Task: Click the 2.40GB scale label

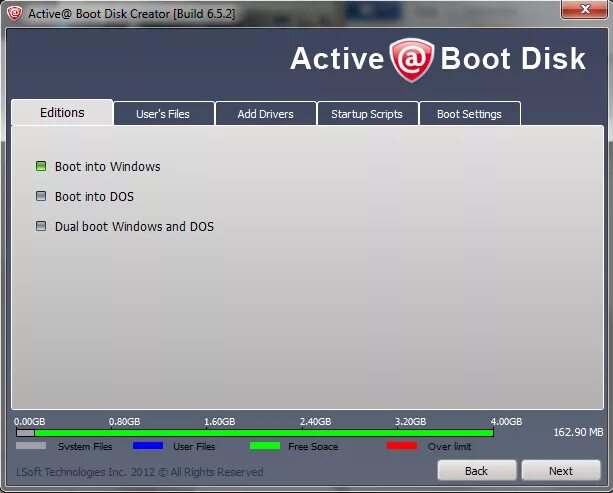Action: pos(315,421)
